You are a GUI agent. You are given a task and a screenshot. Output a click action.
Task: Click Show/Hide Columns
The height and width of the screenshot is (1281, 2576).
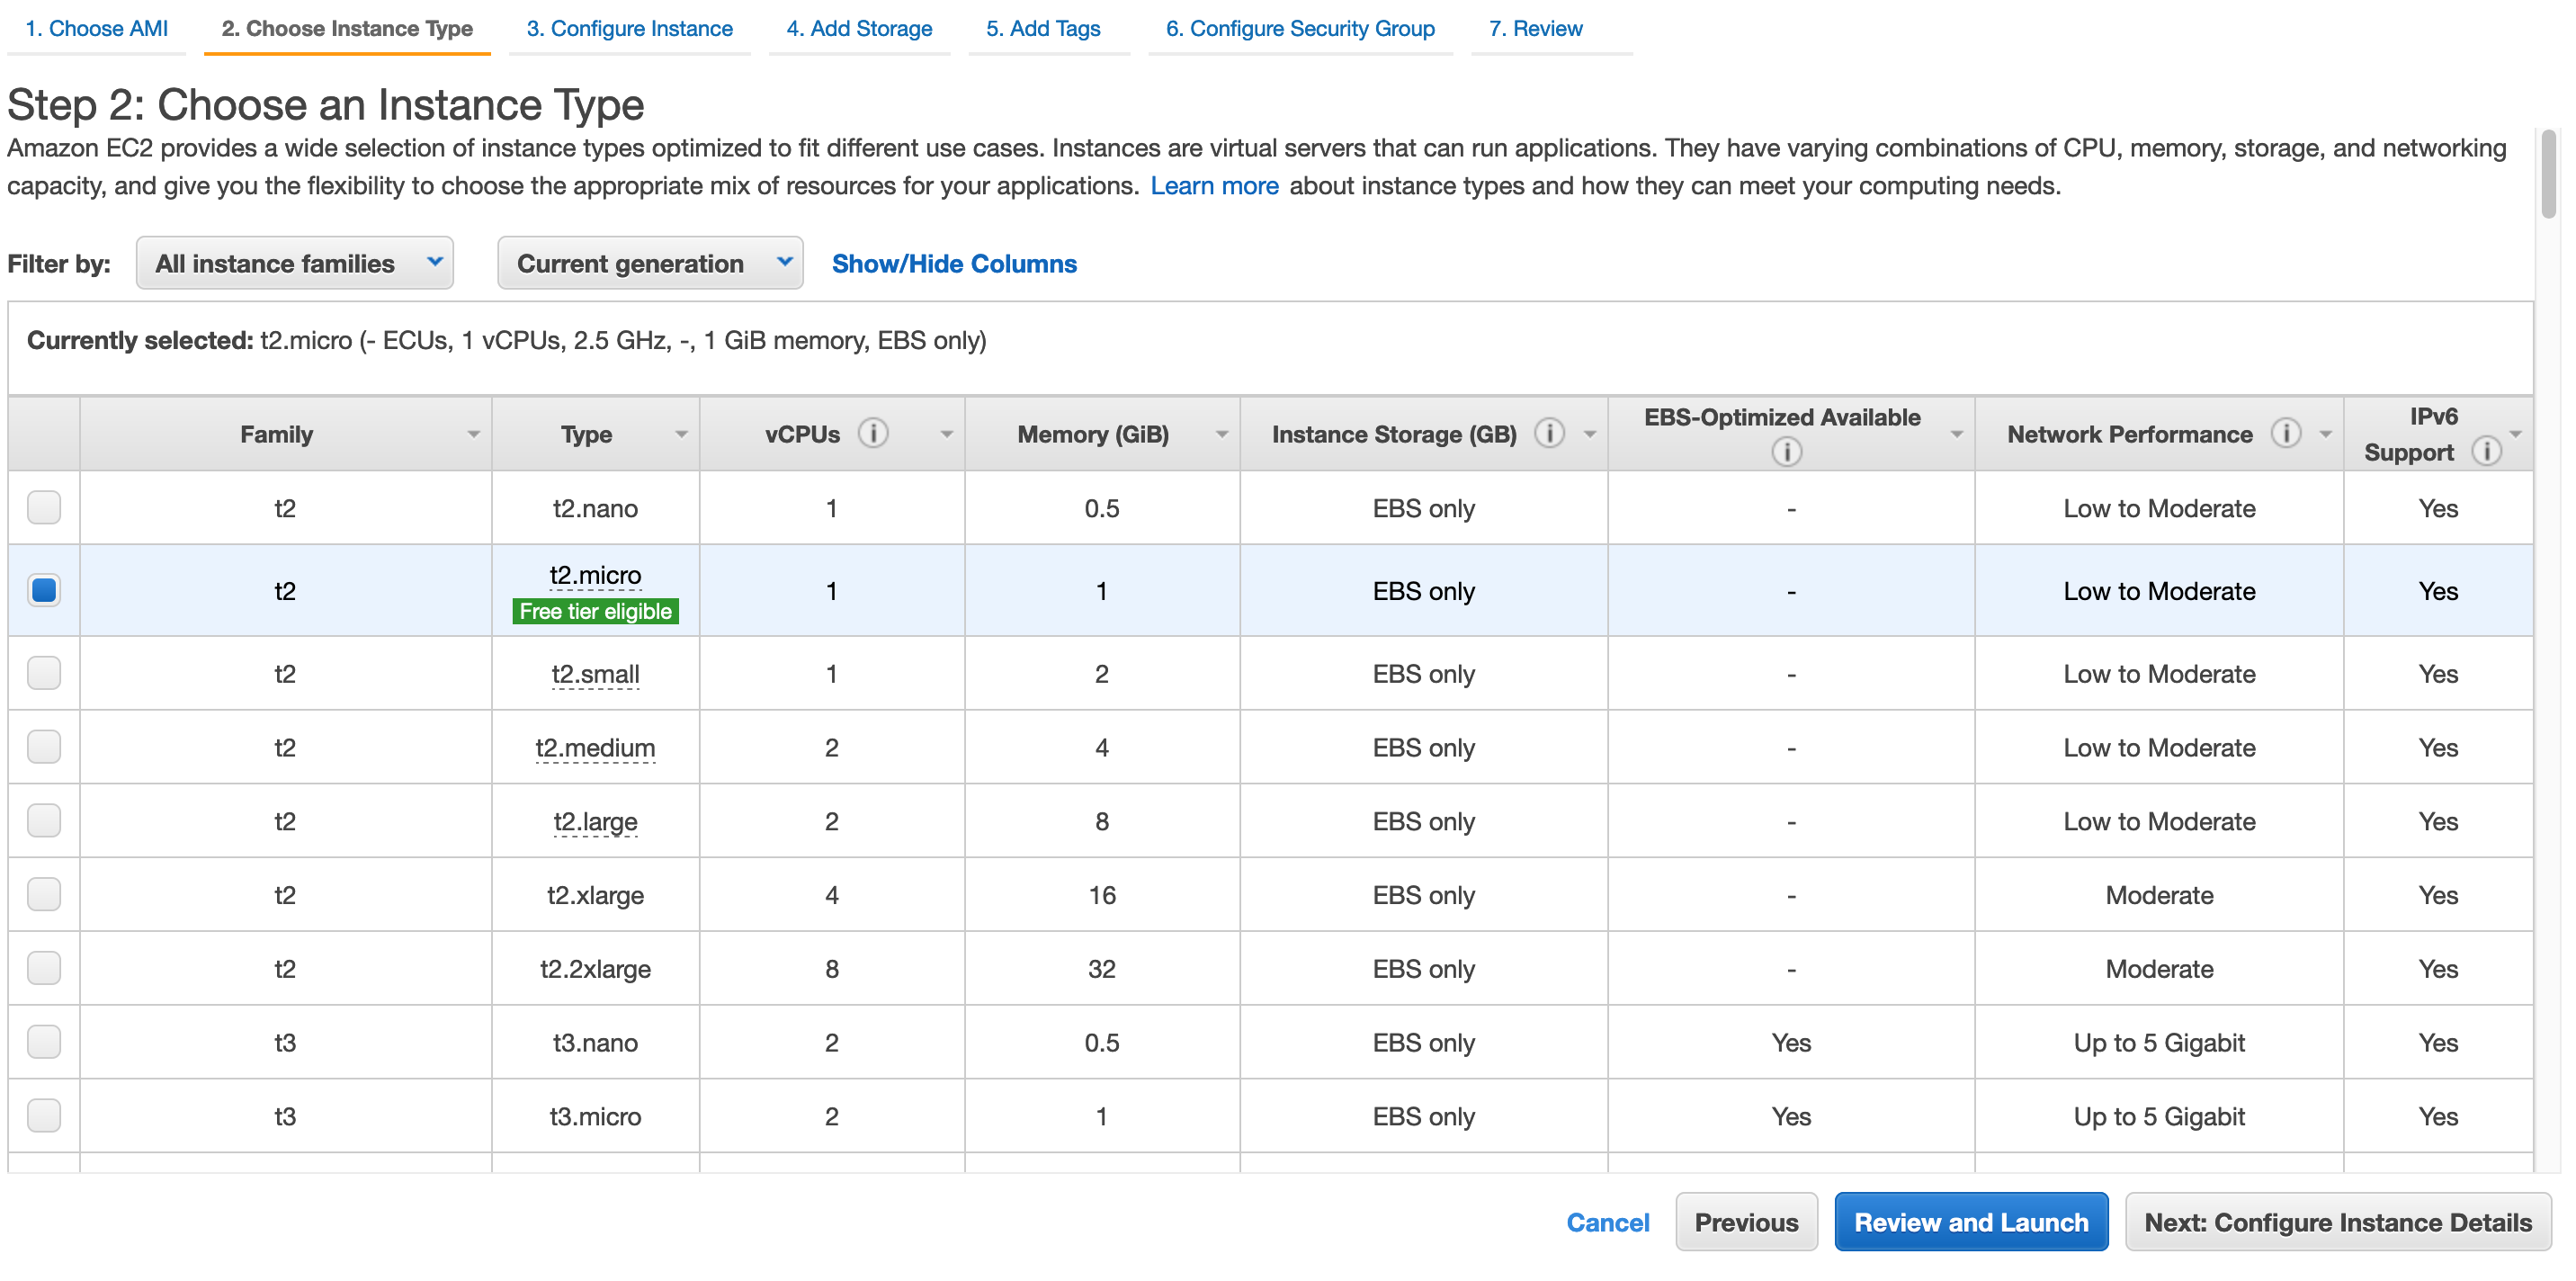click(954, 263)
